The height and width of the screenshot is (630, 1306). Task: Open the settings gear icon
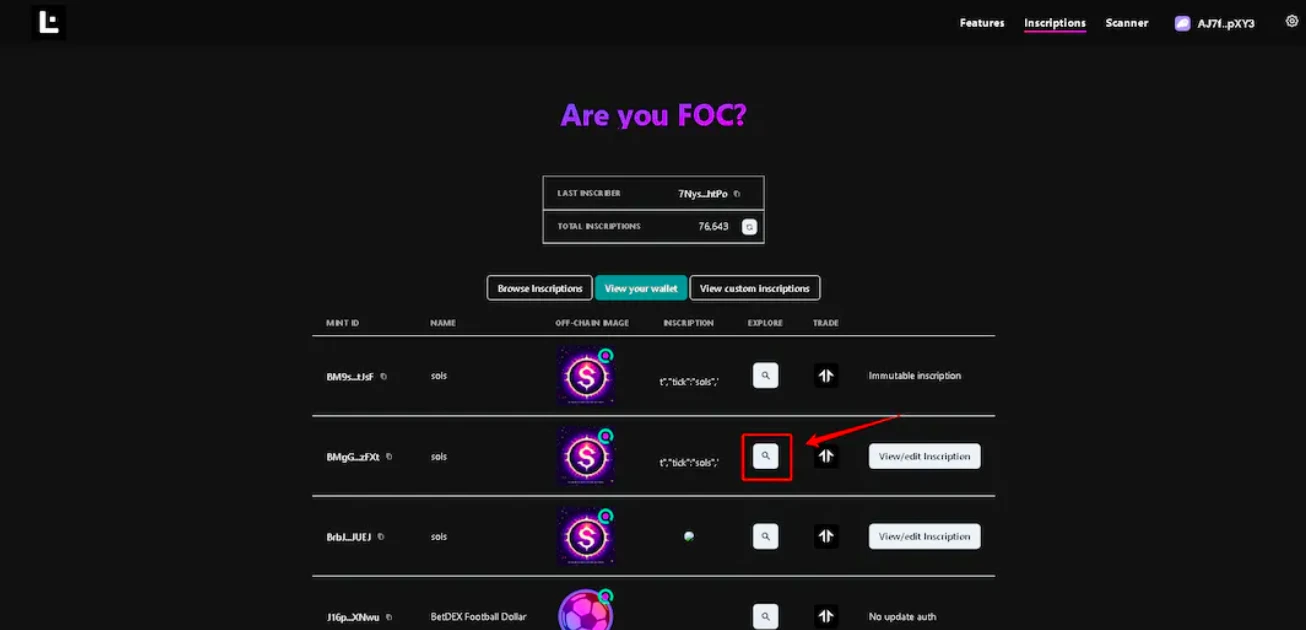(x=1291, y=21)
